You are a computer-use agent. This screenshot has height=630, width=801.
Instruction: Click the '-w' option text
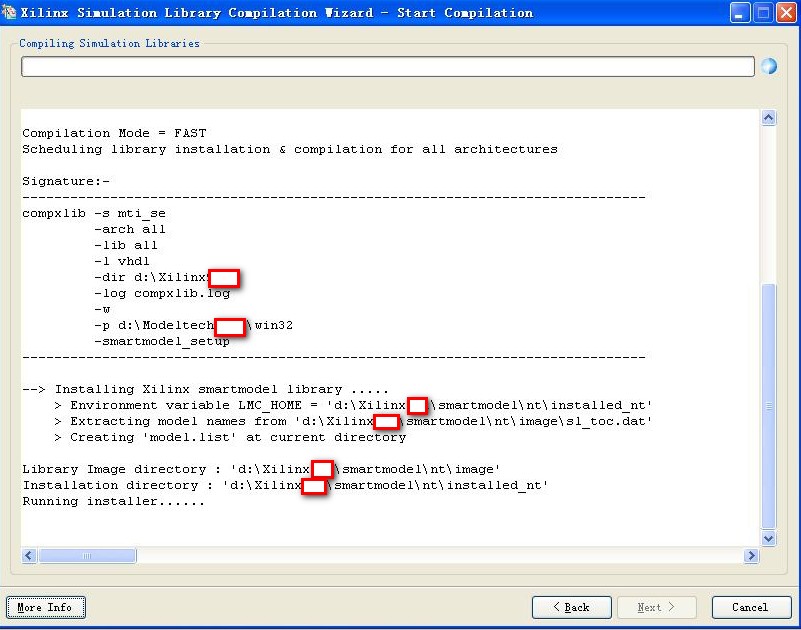click(x=102, y=309)
